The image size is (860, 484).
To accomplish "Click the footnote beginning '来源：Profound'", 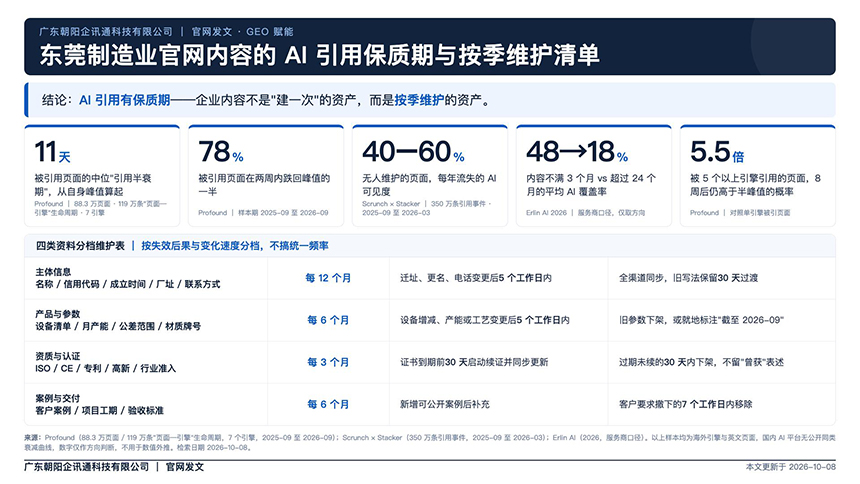I will tap(429, 442).
